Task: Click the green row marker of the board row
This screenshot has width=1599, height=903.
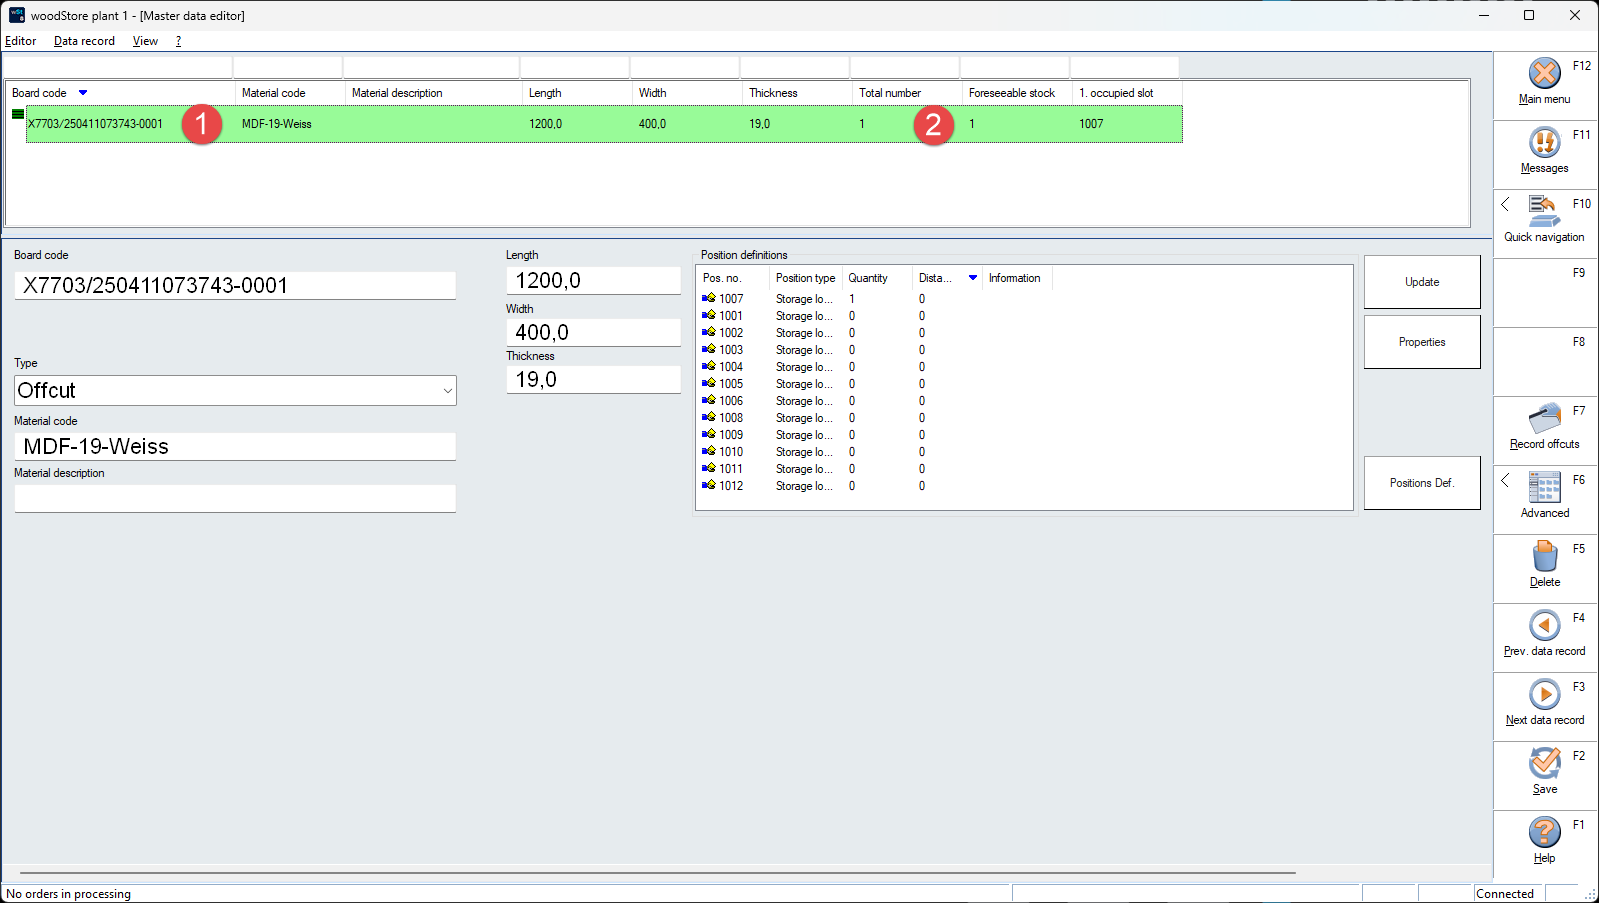Action: pyautogui.click(x=18, y=114)
